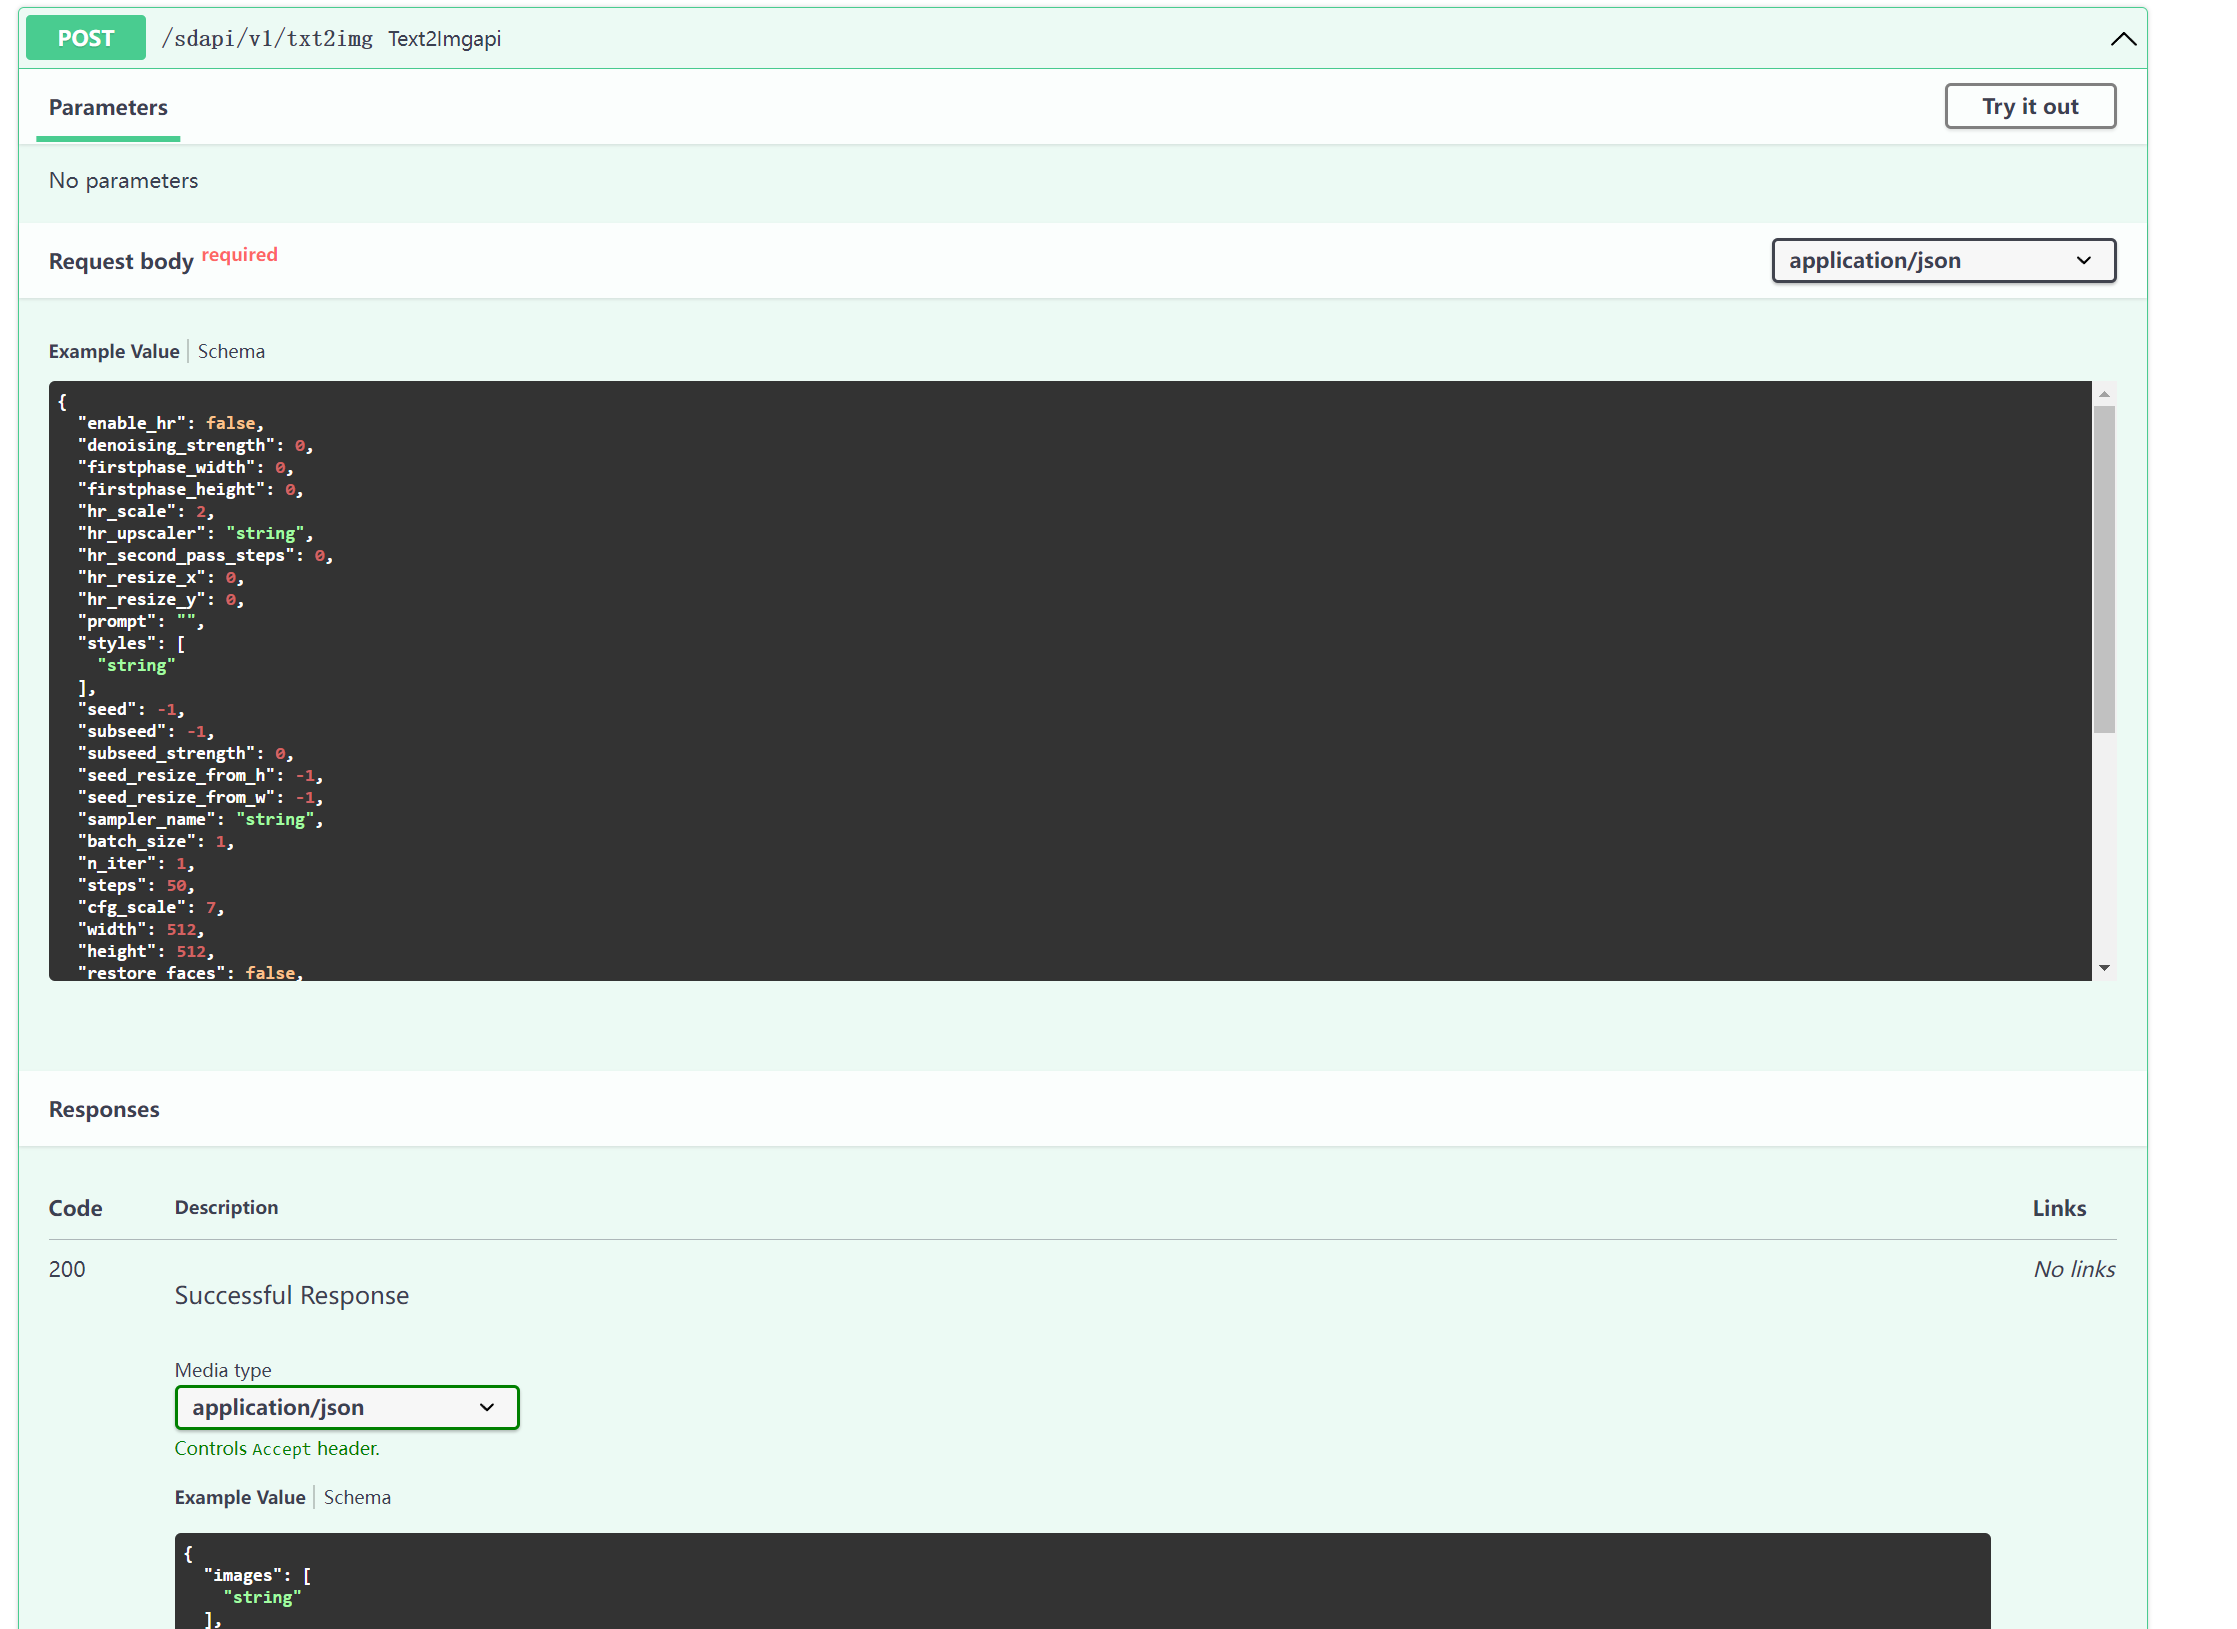
Task: Select response Example Value tab
Action: [240, 1497]
